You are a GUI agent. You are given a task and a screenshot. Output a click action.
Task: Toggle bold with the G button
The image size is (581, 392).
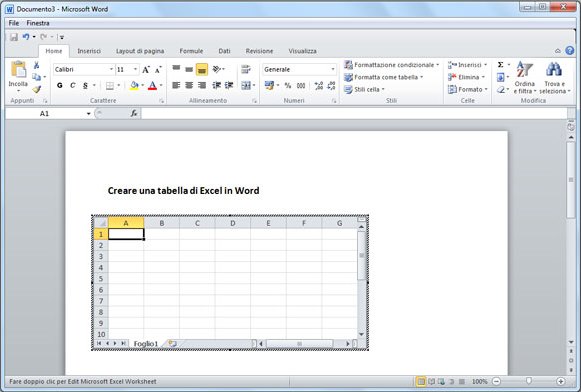coord(60,86)
